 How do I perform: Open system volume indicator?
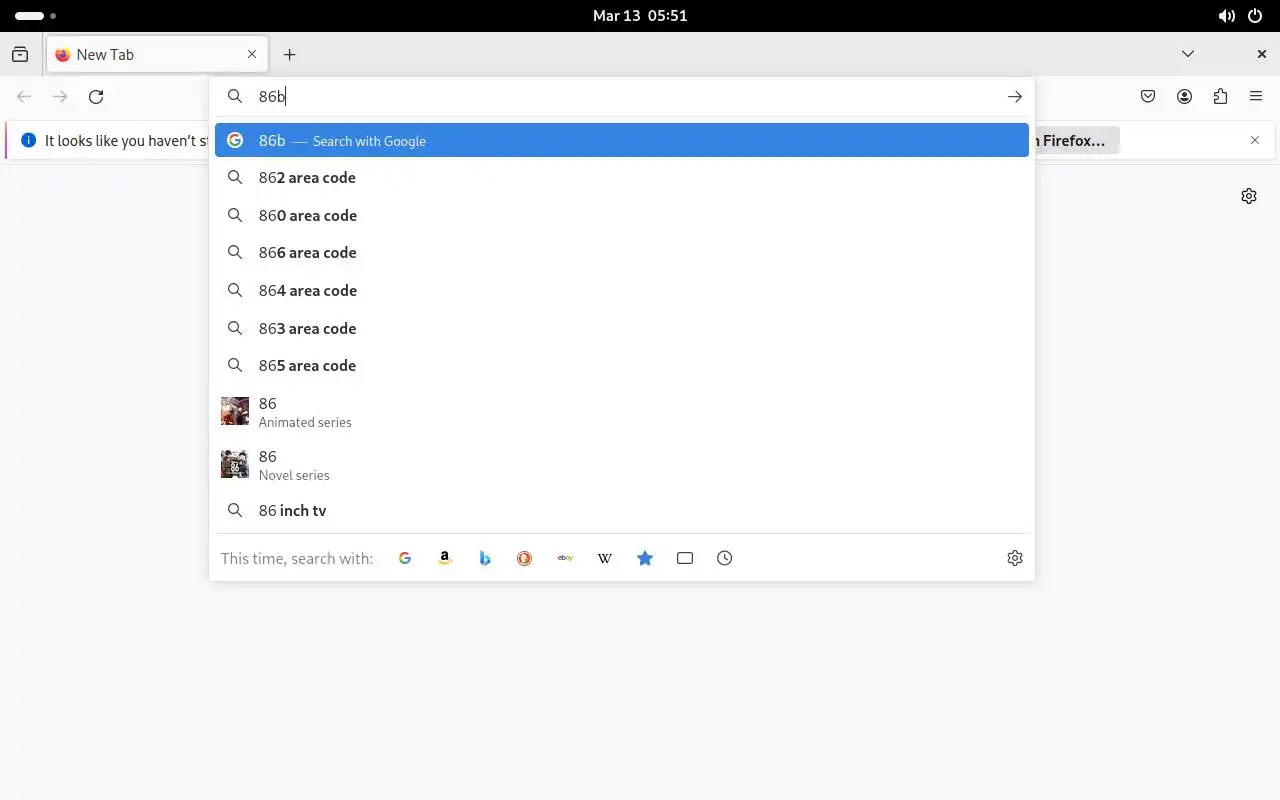[1226, 16]
